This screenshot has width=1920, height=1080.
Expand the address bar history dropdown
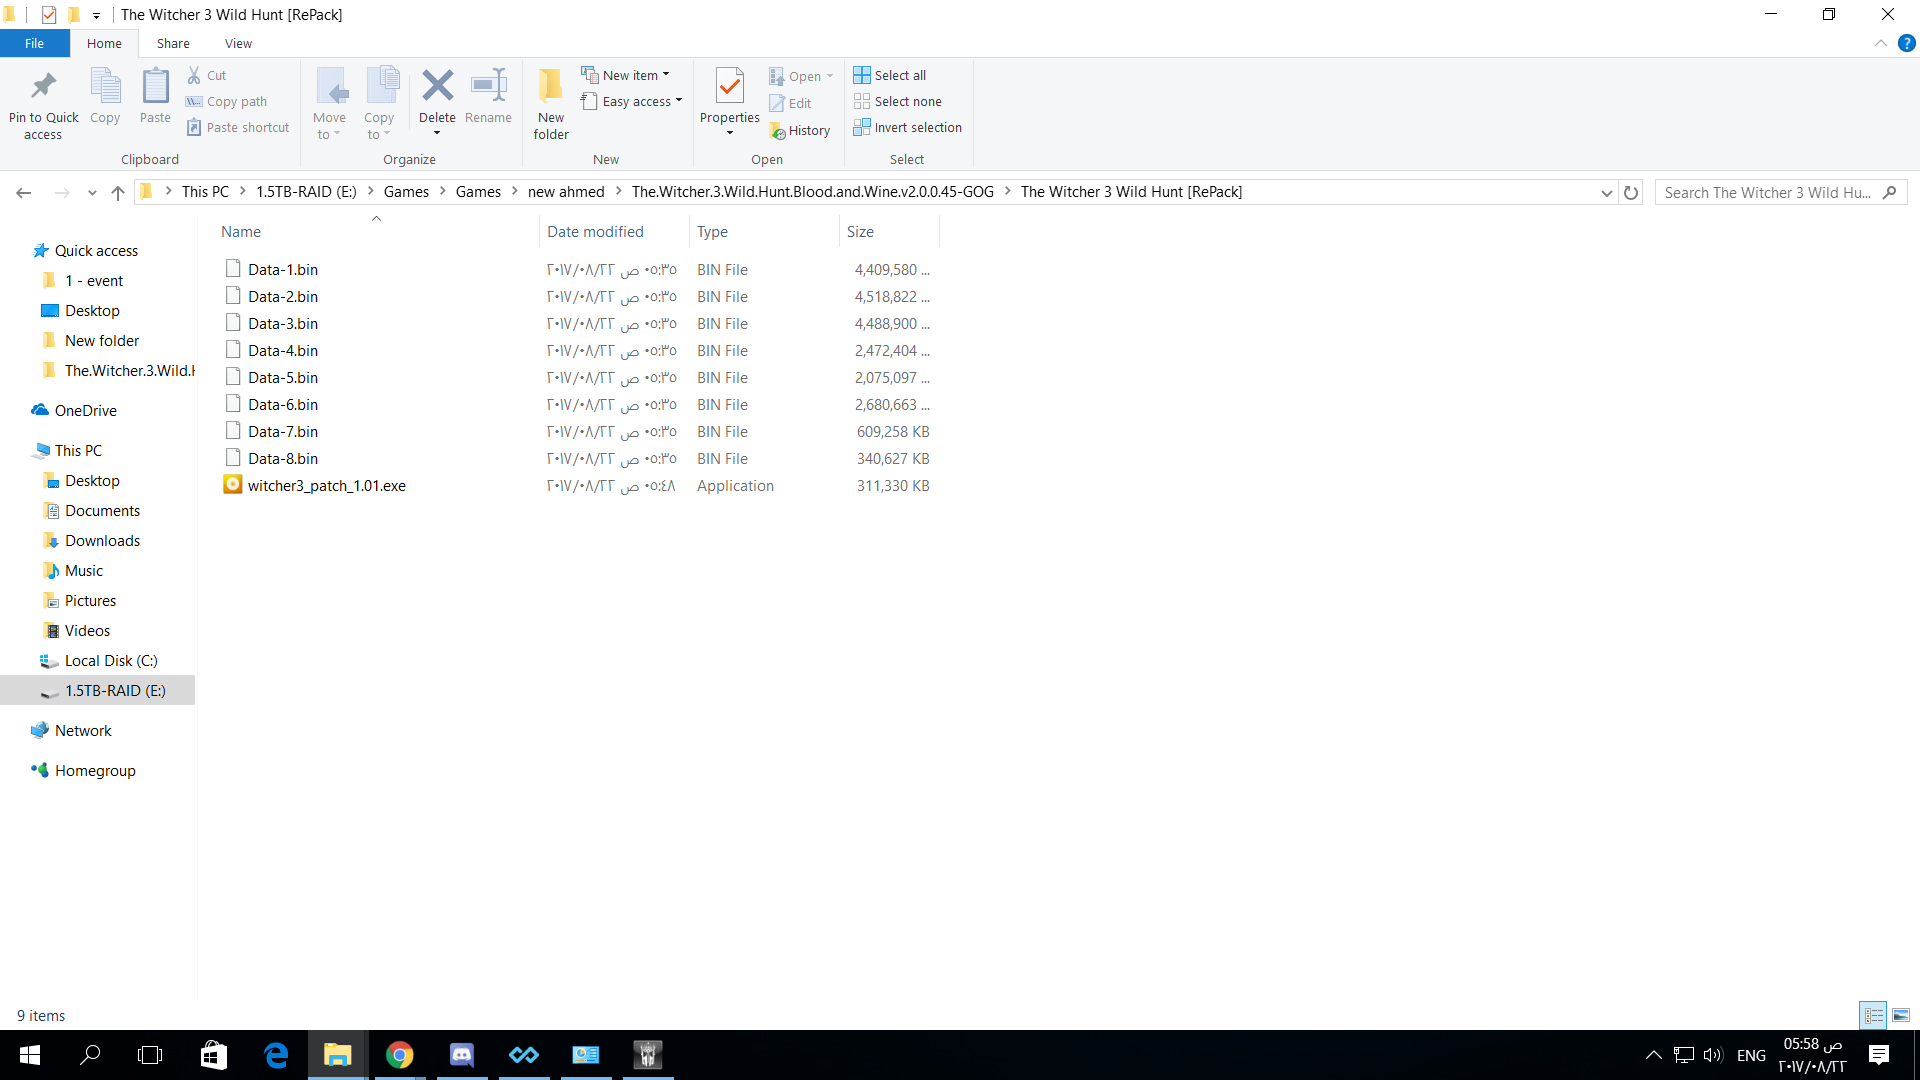click(x=1606, y=193)
